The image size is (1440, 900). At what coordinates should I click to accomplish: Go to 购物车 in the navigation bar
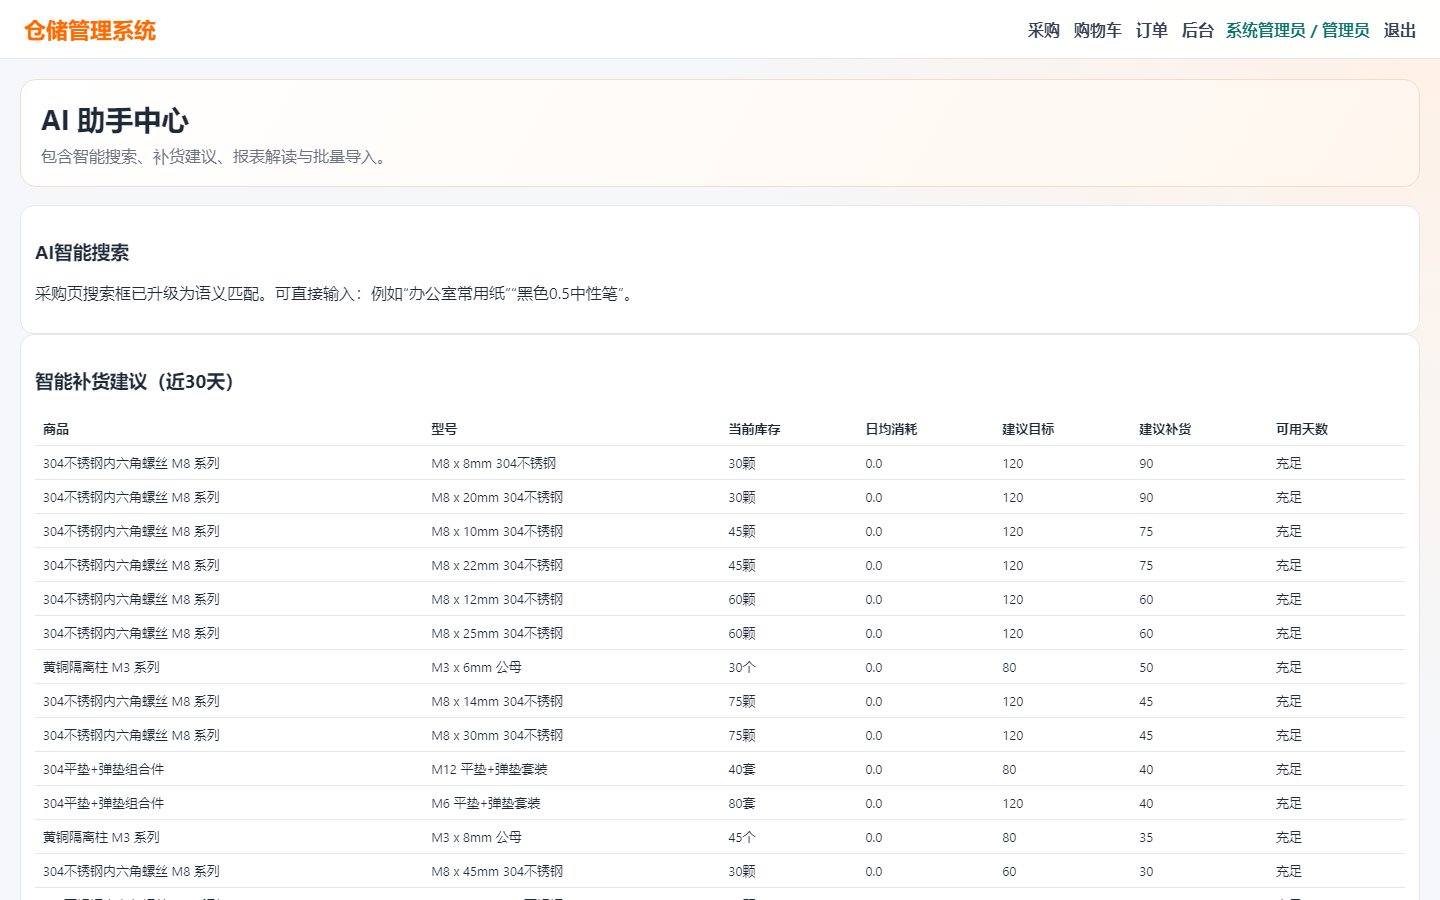[x=1097, y=30]
